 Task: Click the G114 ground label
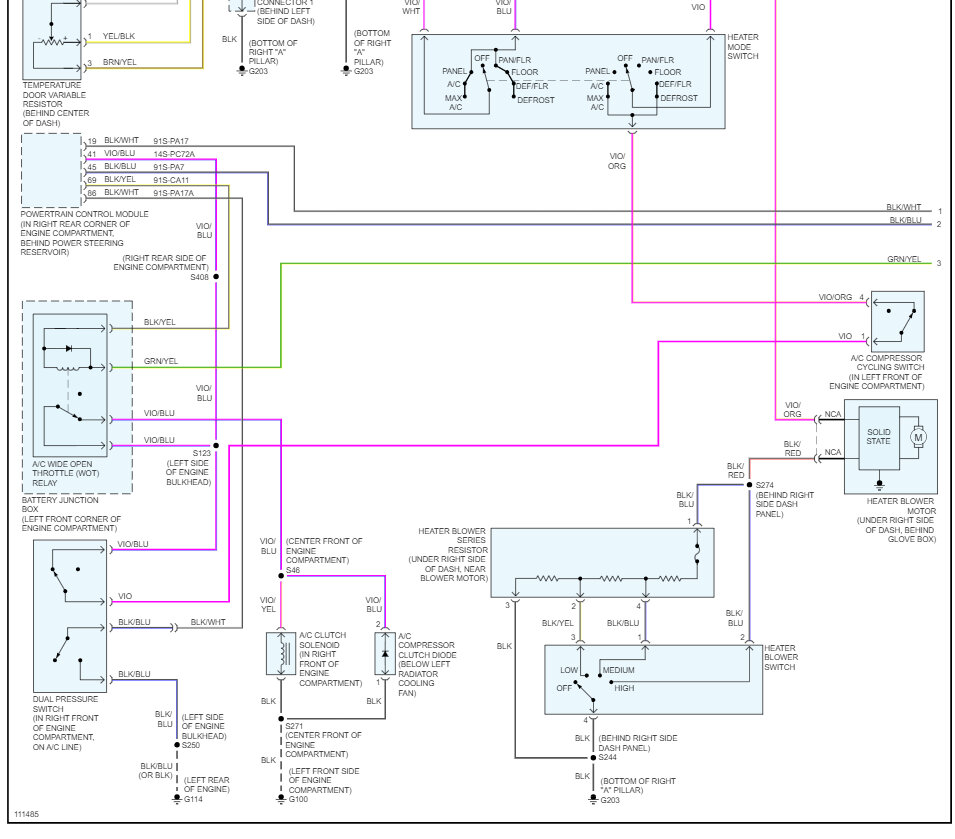pos(194,799)
